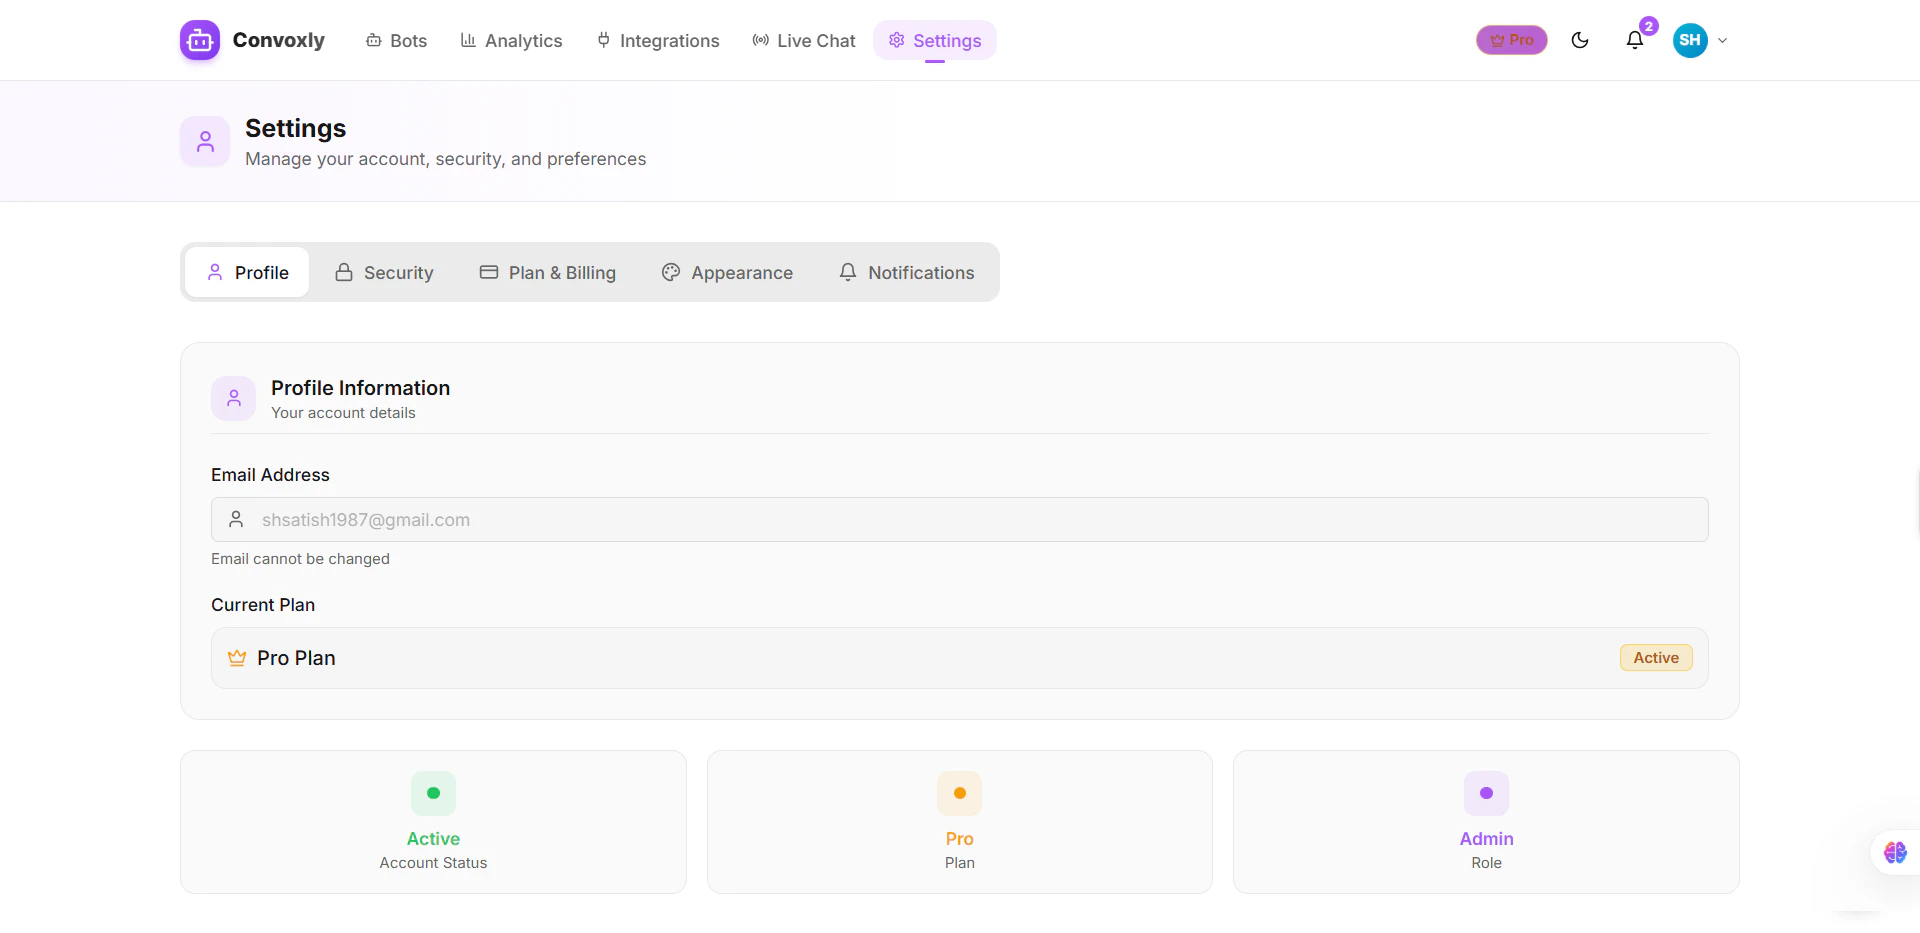Click the 'Profile Information' heading

coord(360,388)
